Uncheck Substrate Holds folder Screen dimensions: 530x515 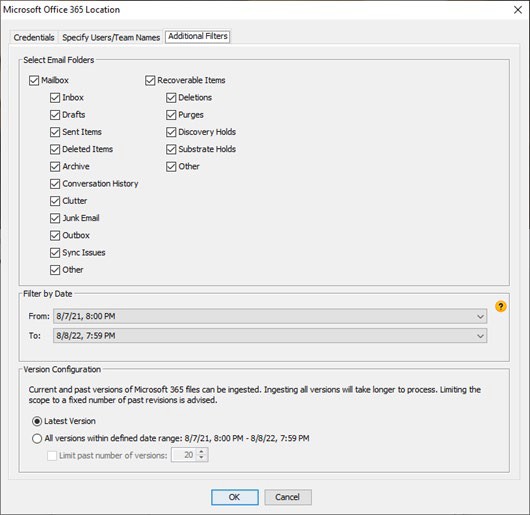click(x=171, y=149)
